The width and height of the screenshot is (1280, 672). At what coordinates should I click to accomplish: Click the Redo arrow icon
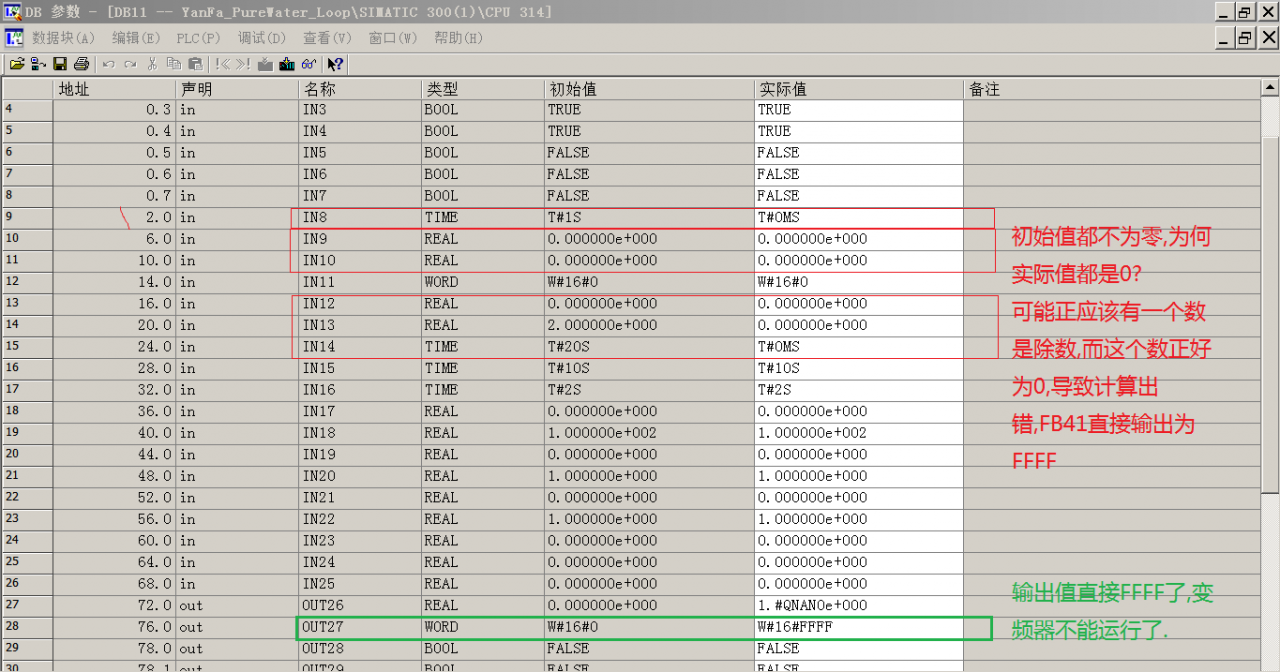tap(130, 64)
